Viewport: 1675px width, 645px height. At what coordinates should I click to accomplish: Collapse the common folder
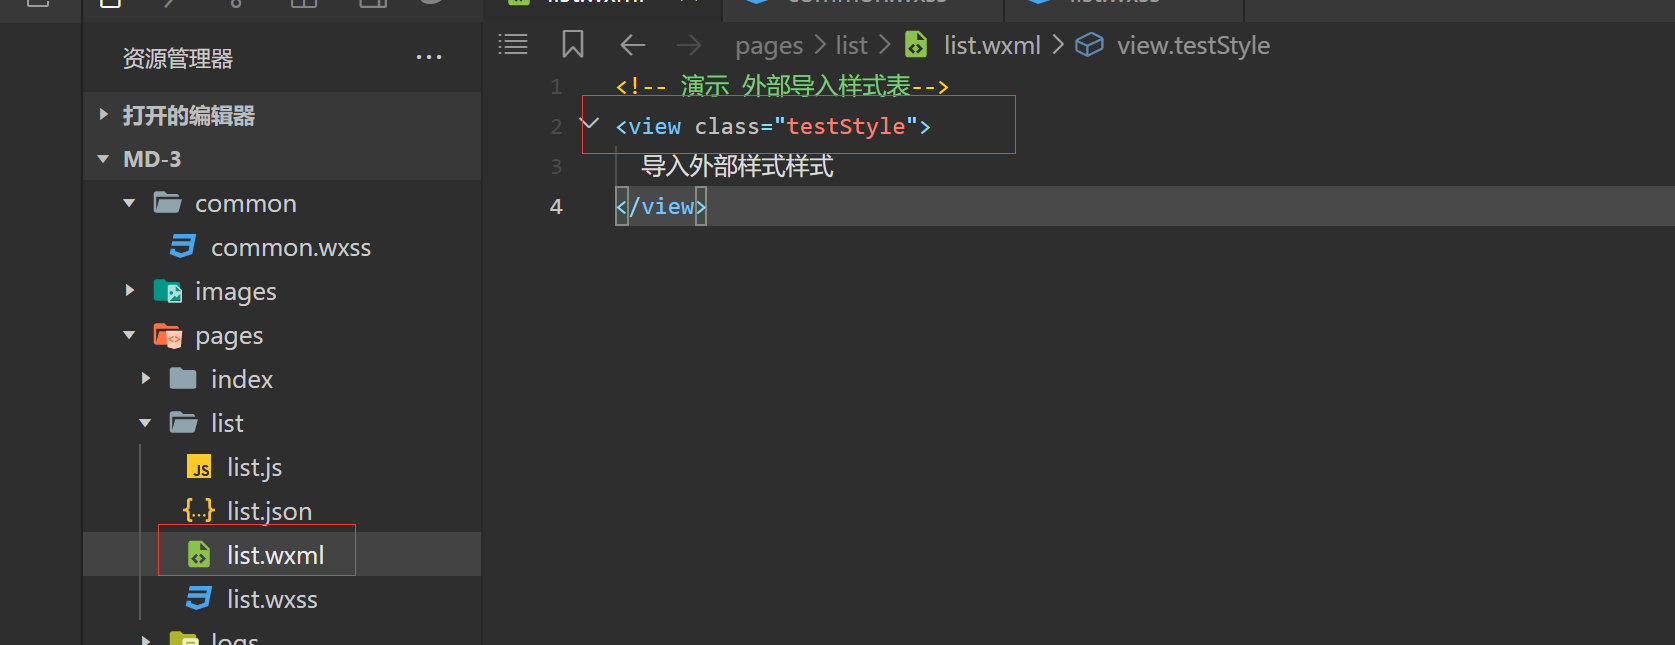tap(130, 203)
